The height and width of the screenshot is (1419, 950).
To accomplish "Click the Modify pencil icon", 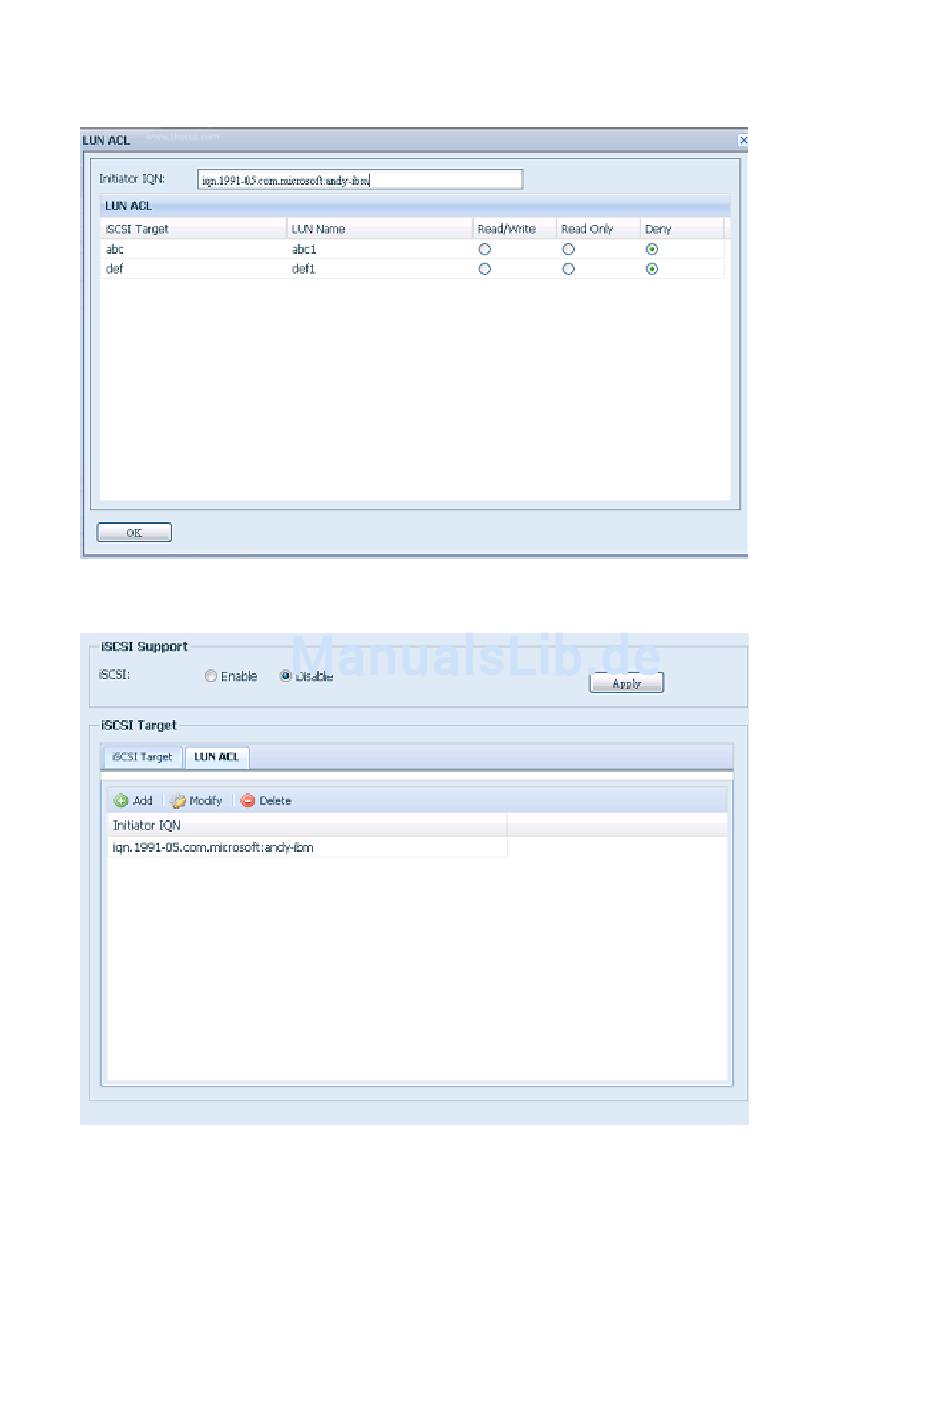I will click(178, 801).
